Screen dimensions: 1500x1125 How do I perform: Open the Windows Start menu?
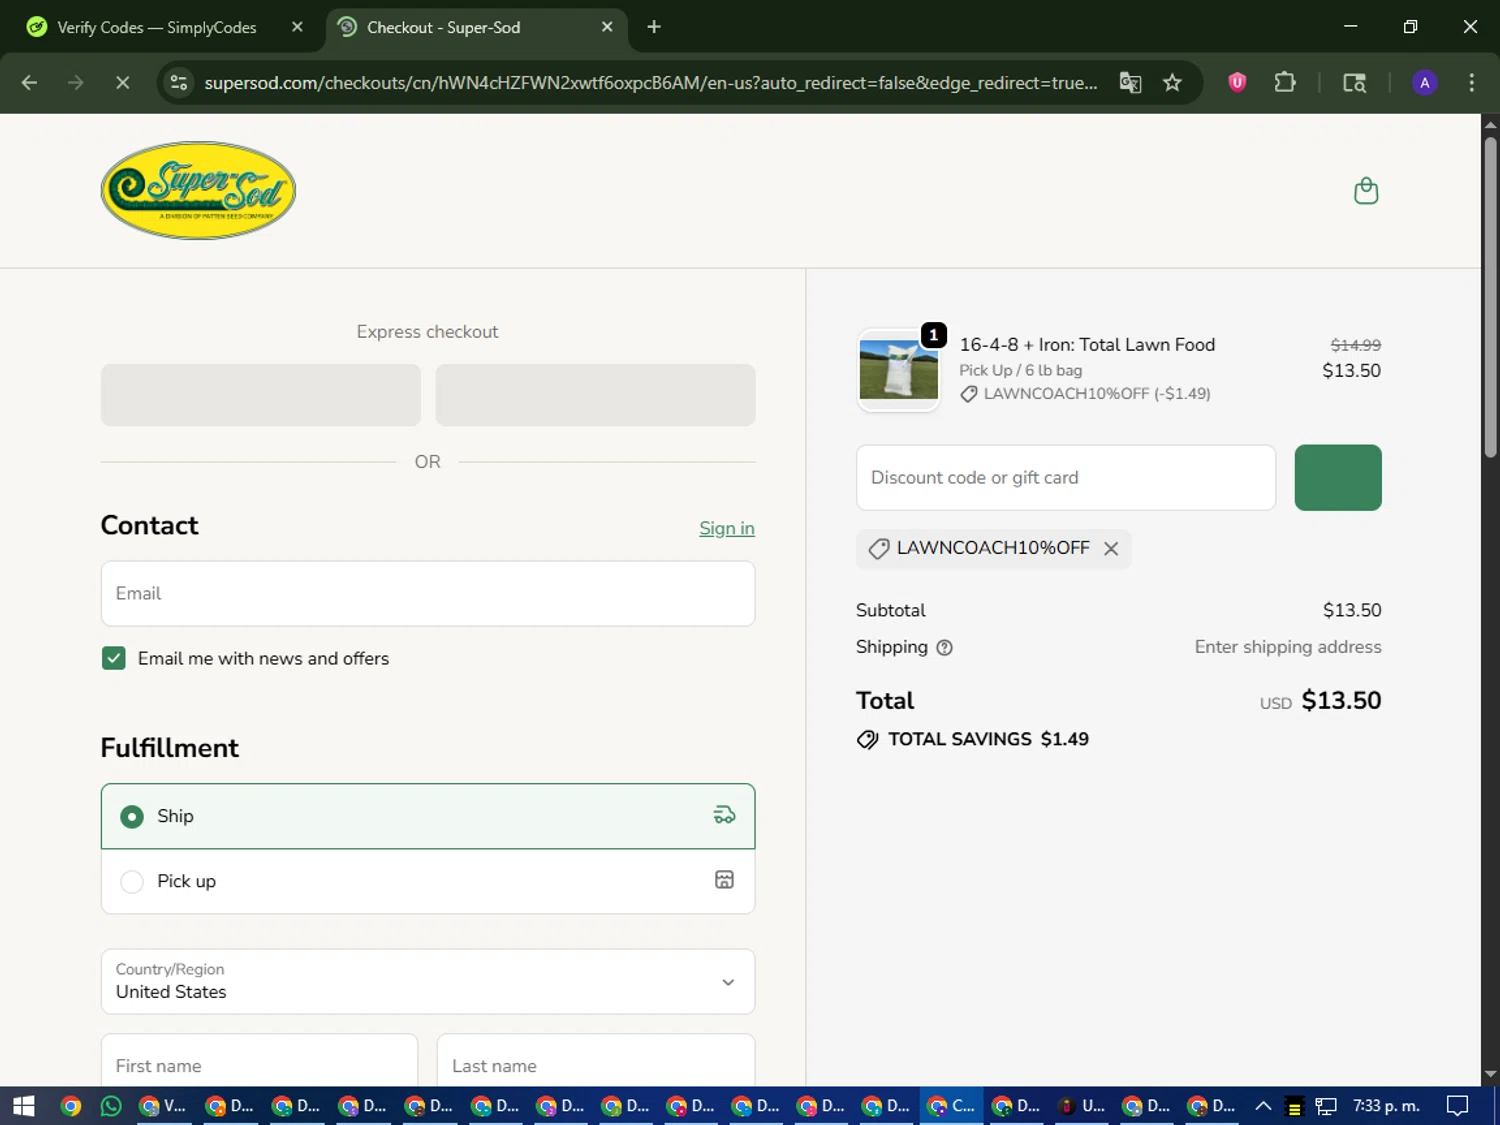(x=24, y=1106)
